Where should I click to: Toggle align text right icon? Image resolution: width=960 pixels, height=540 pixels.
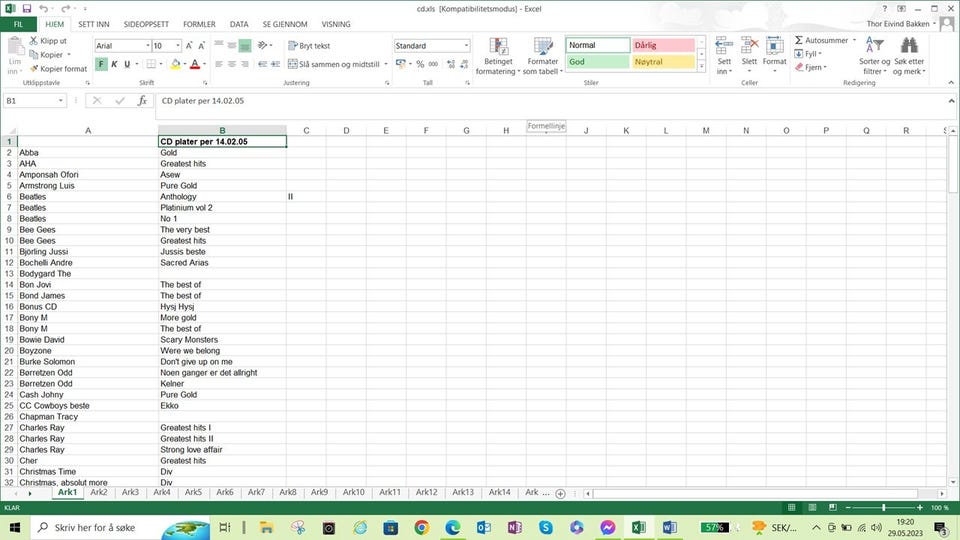[245, 64]
